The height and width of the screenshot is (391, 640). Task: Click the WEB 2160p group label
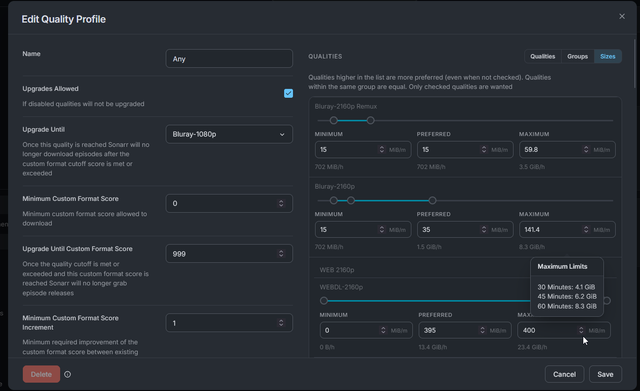click(337, 270)
